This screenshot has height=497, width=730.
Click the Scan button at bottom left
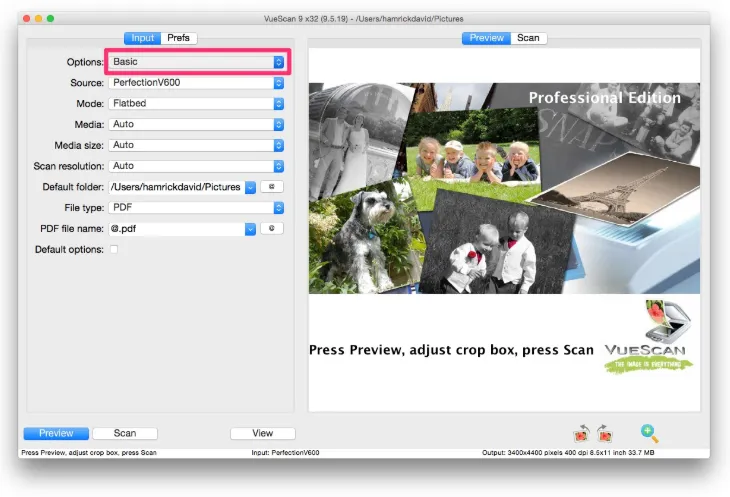pyautogui.click(x=125, y=433)
